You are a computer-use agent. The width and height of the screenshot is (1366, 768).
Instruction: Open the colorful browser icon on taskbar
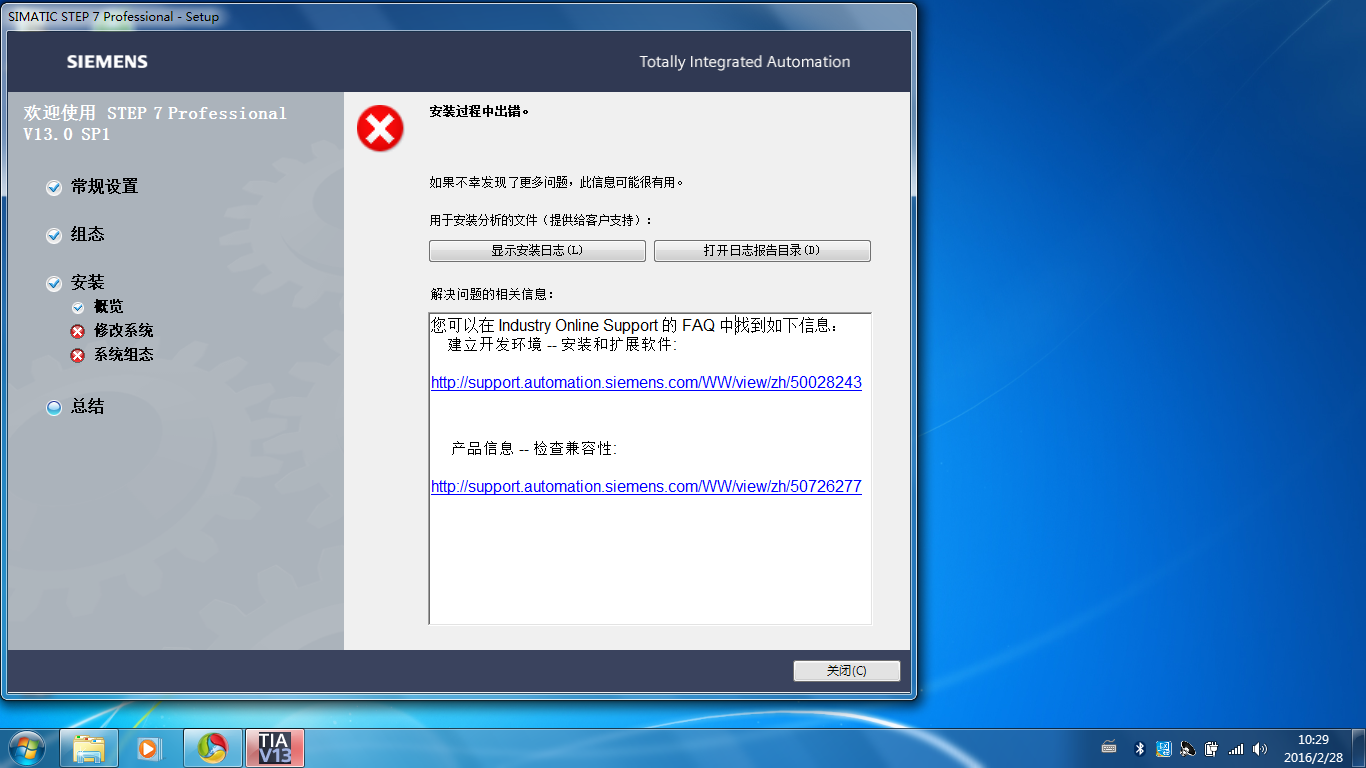click(212, 748)
